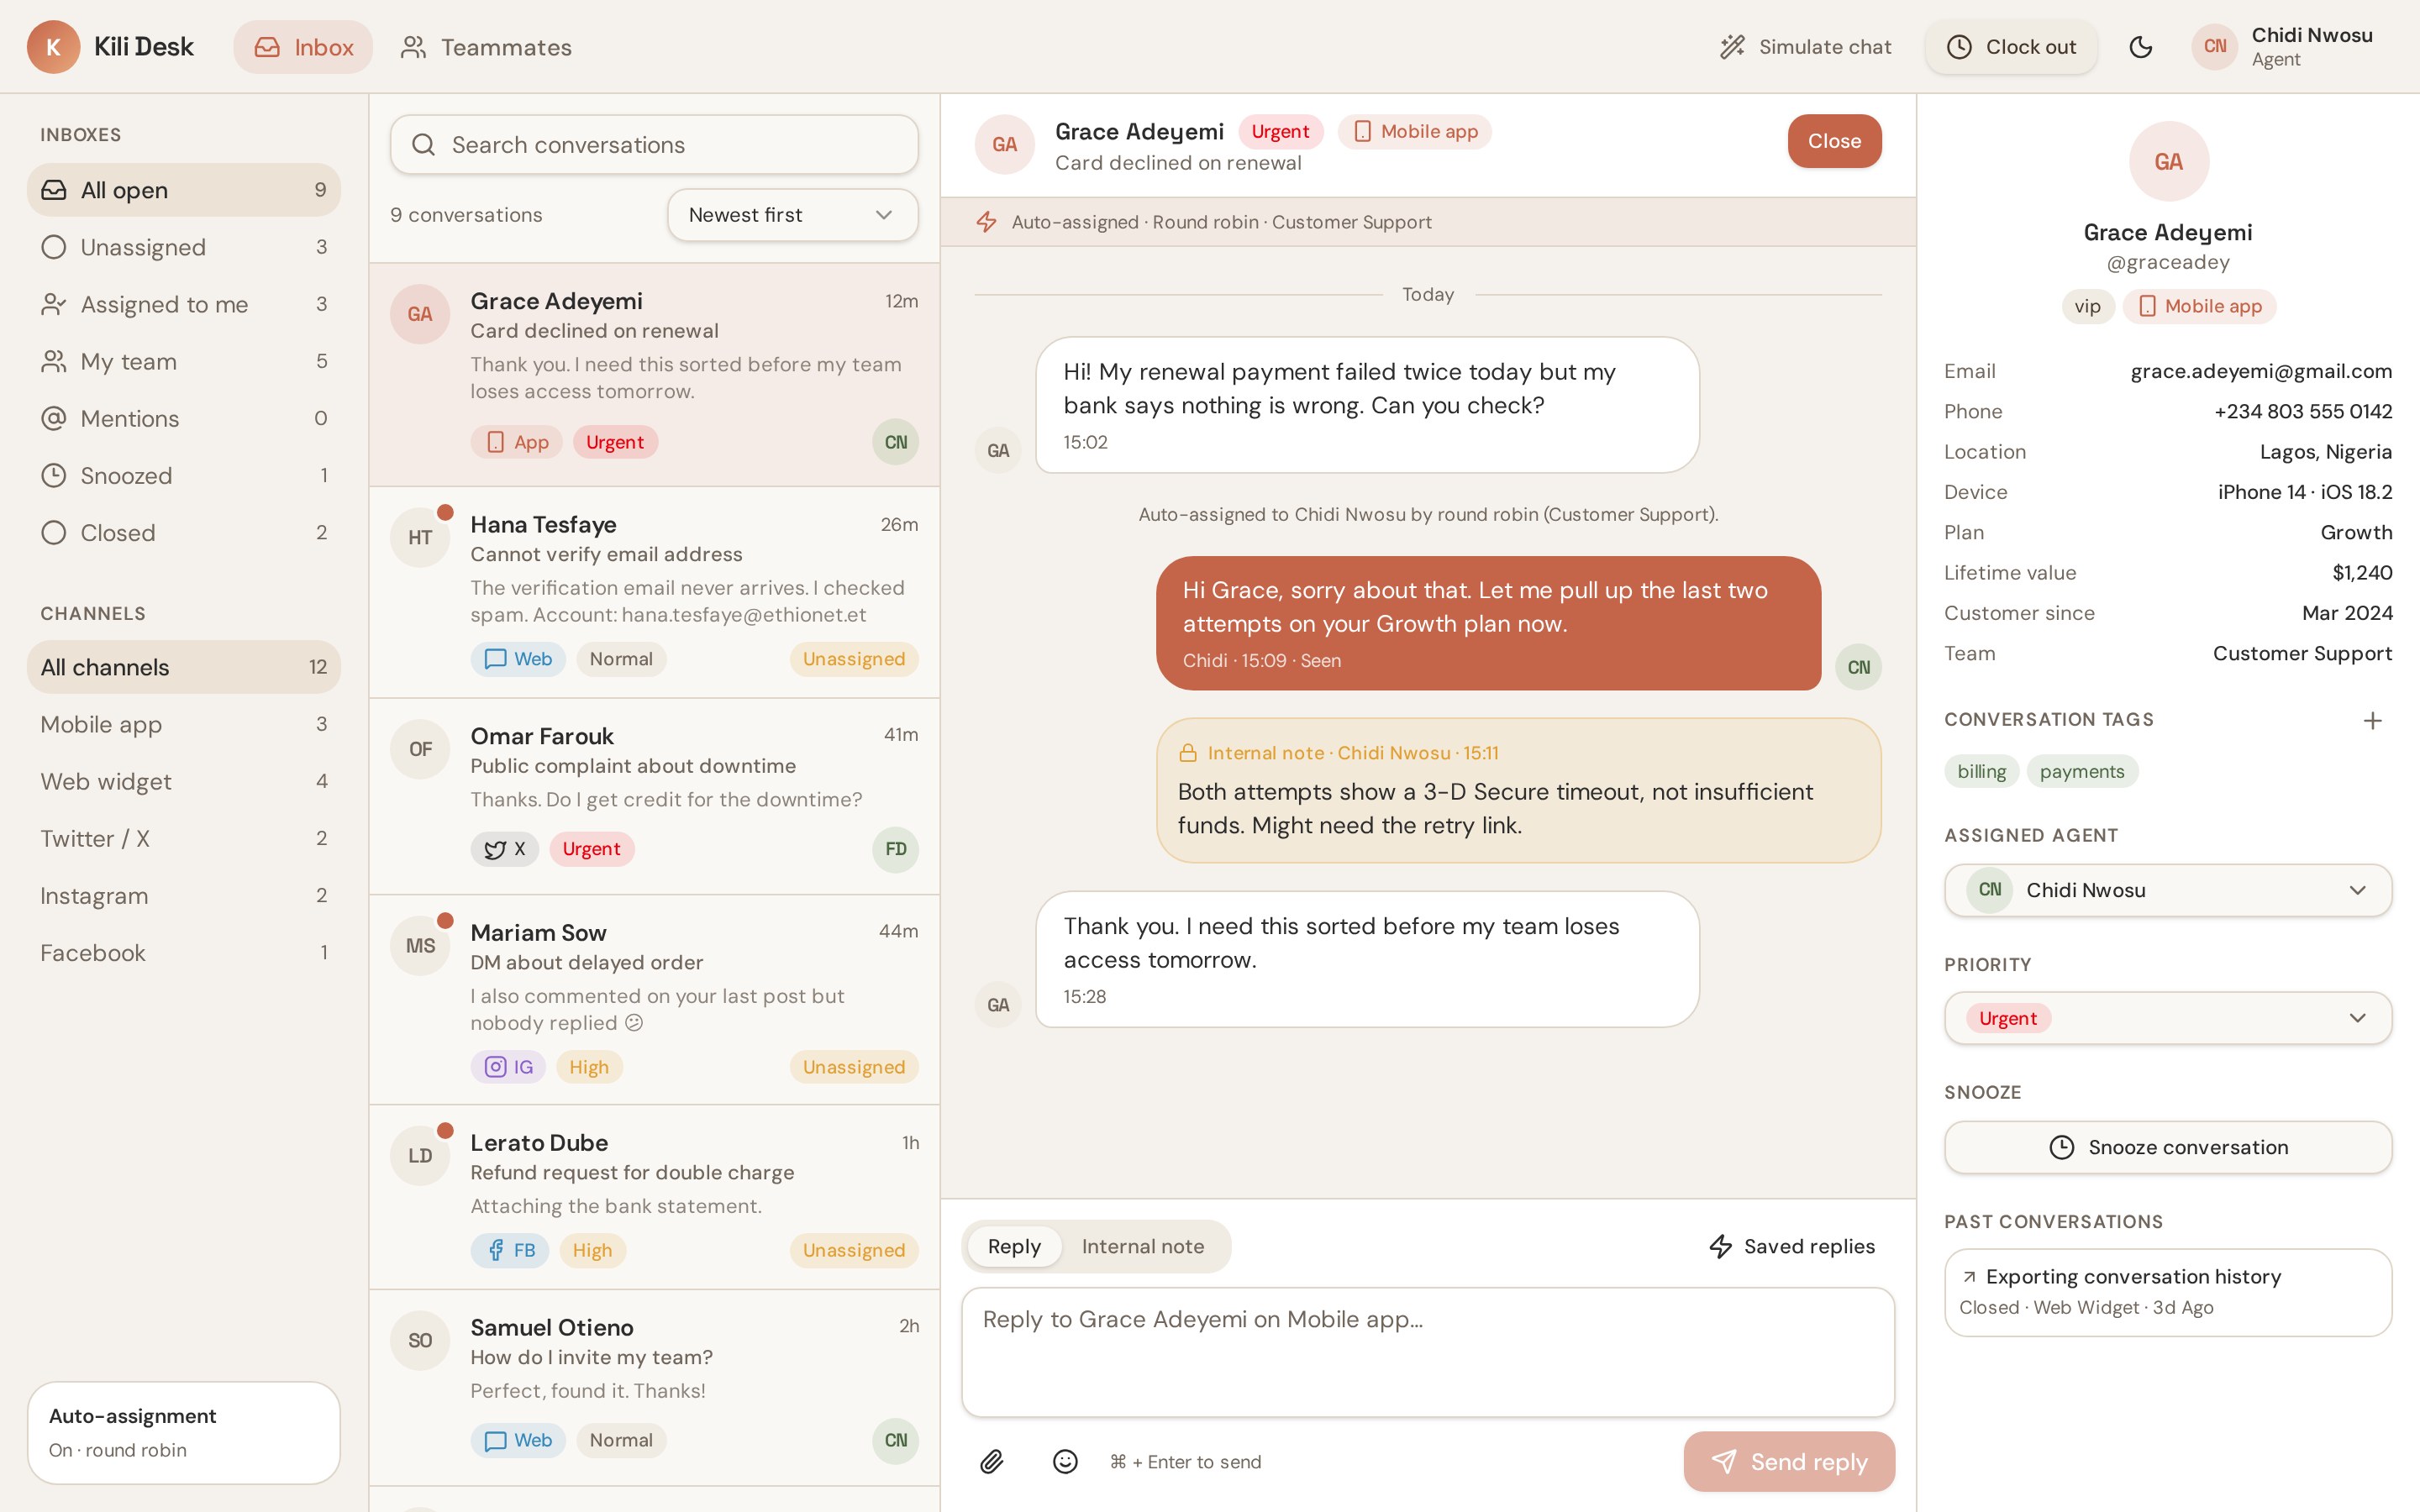The width and height of the screenshot is (2420, 1512).
Task: Click the IG tag on Mariam Sow's card
Action: point(508,1067)
